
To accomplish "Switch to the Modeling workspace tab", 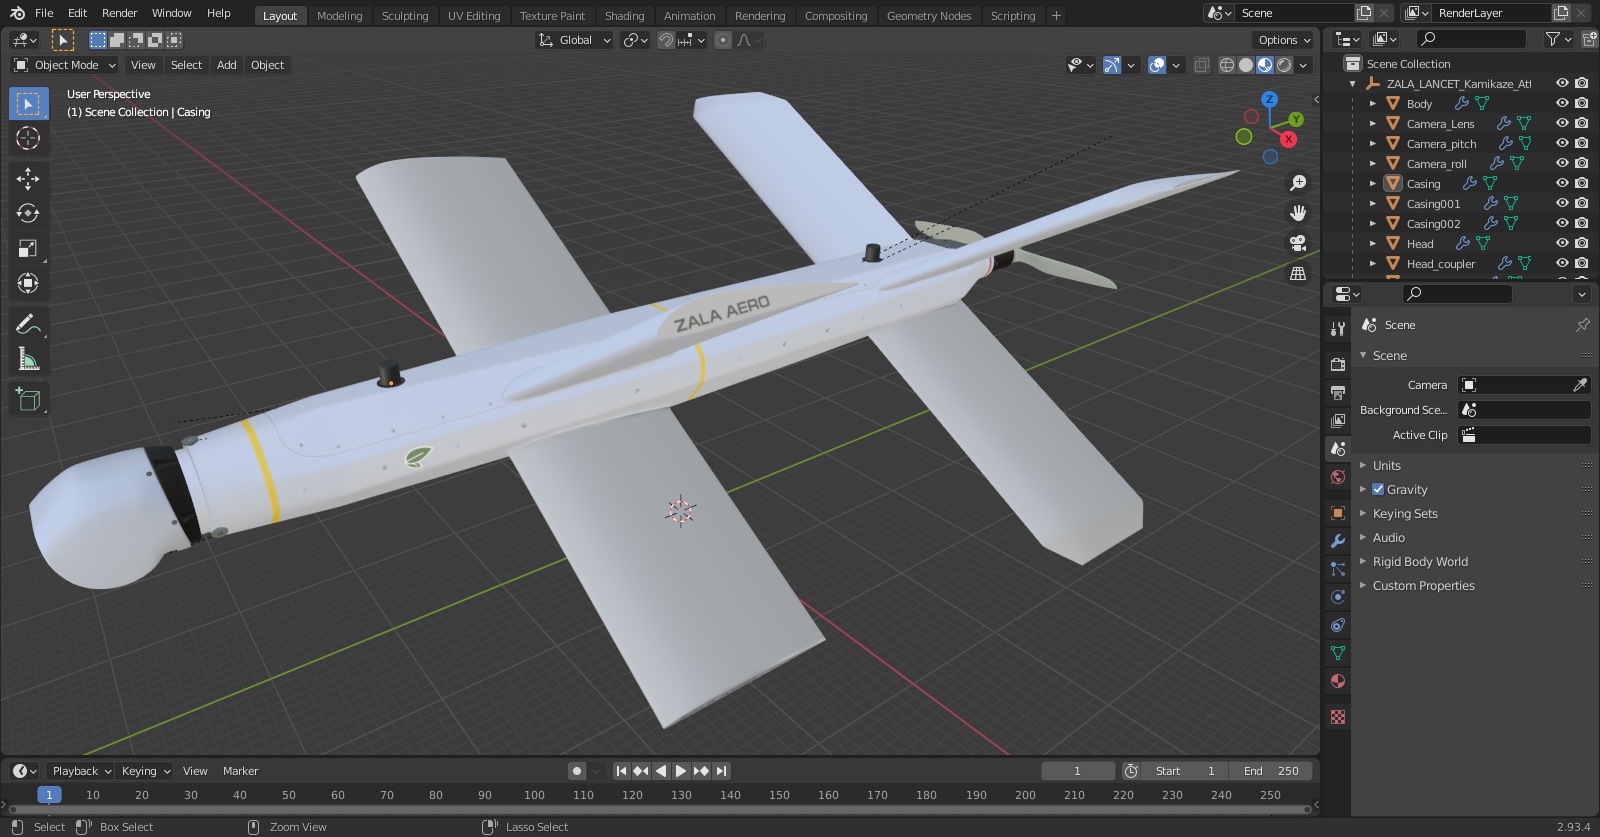I will click(x=339, y=16).
